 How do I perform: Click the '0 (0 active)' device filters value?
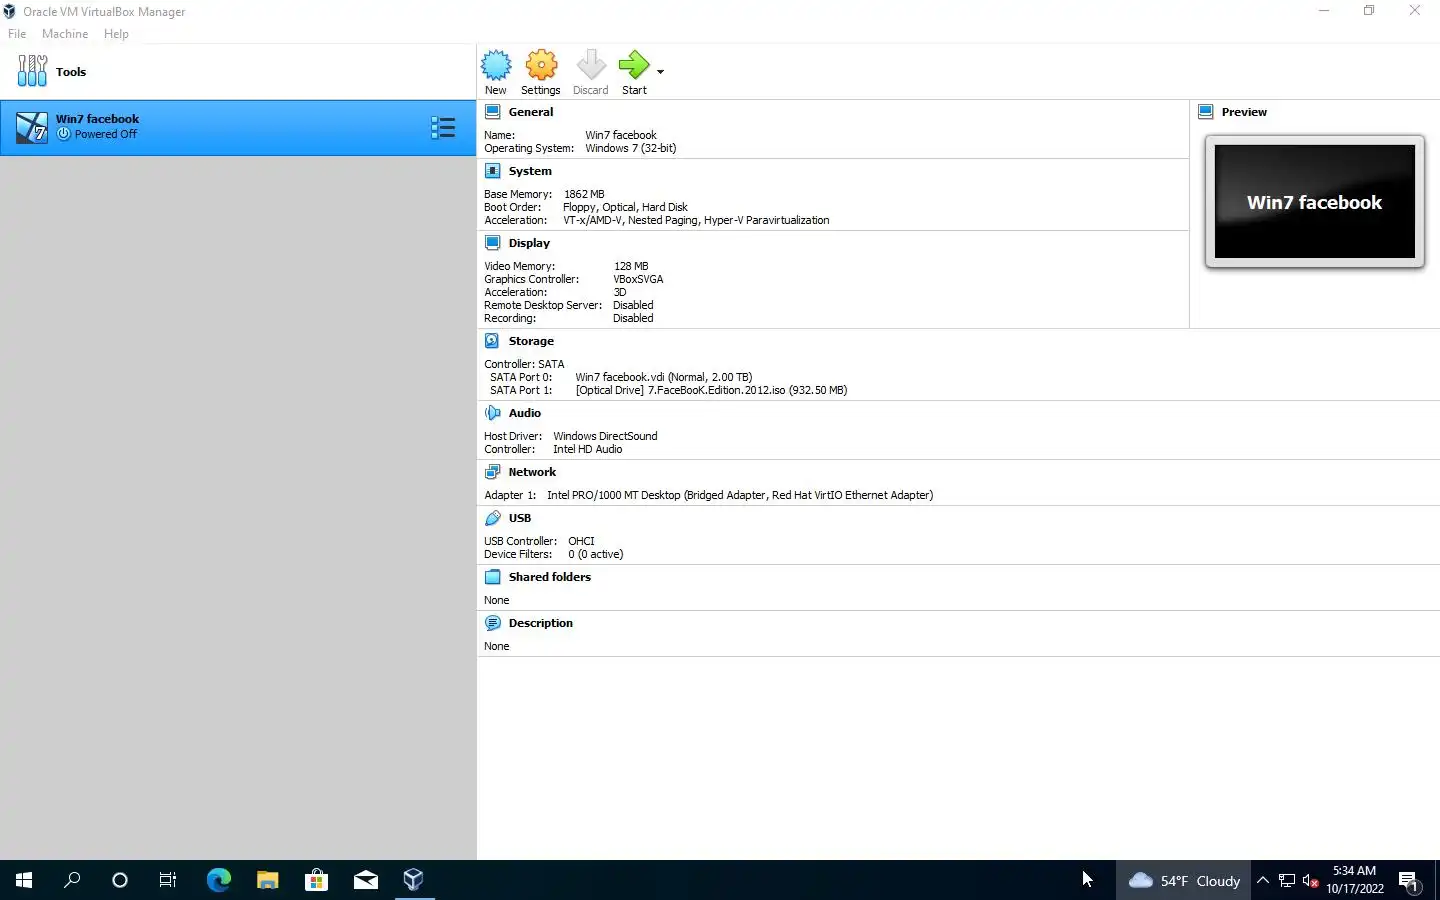(x=595, y=554)
